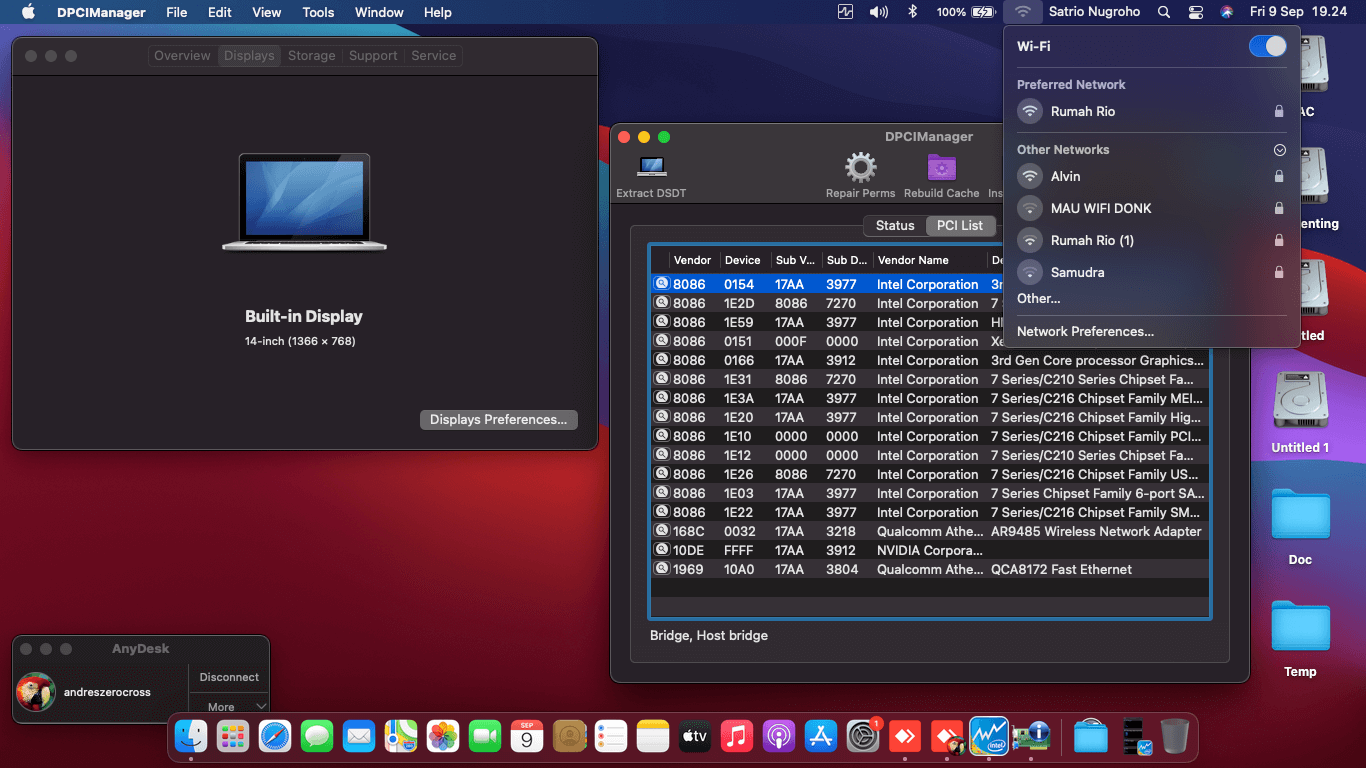1366x768 pixels.
Task: Click the Vendor Name column header
Action: tap(930, 260)
